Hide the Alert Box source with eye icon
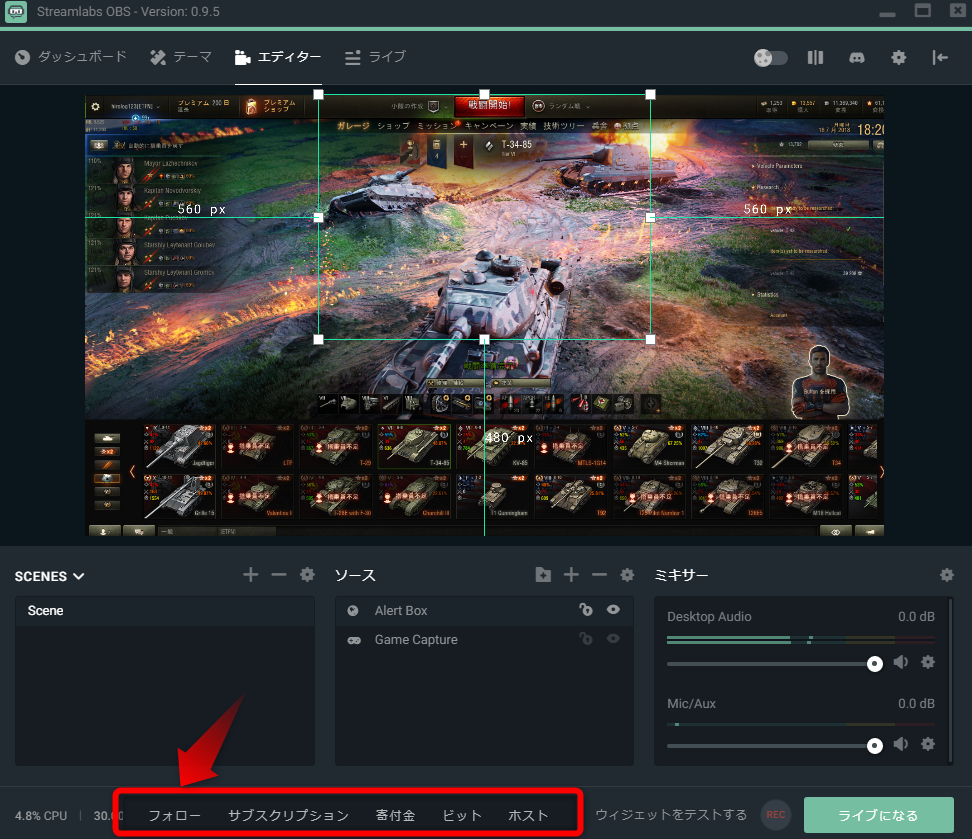Screen dimensions: 972x839 click(613, 610)
